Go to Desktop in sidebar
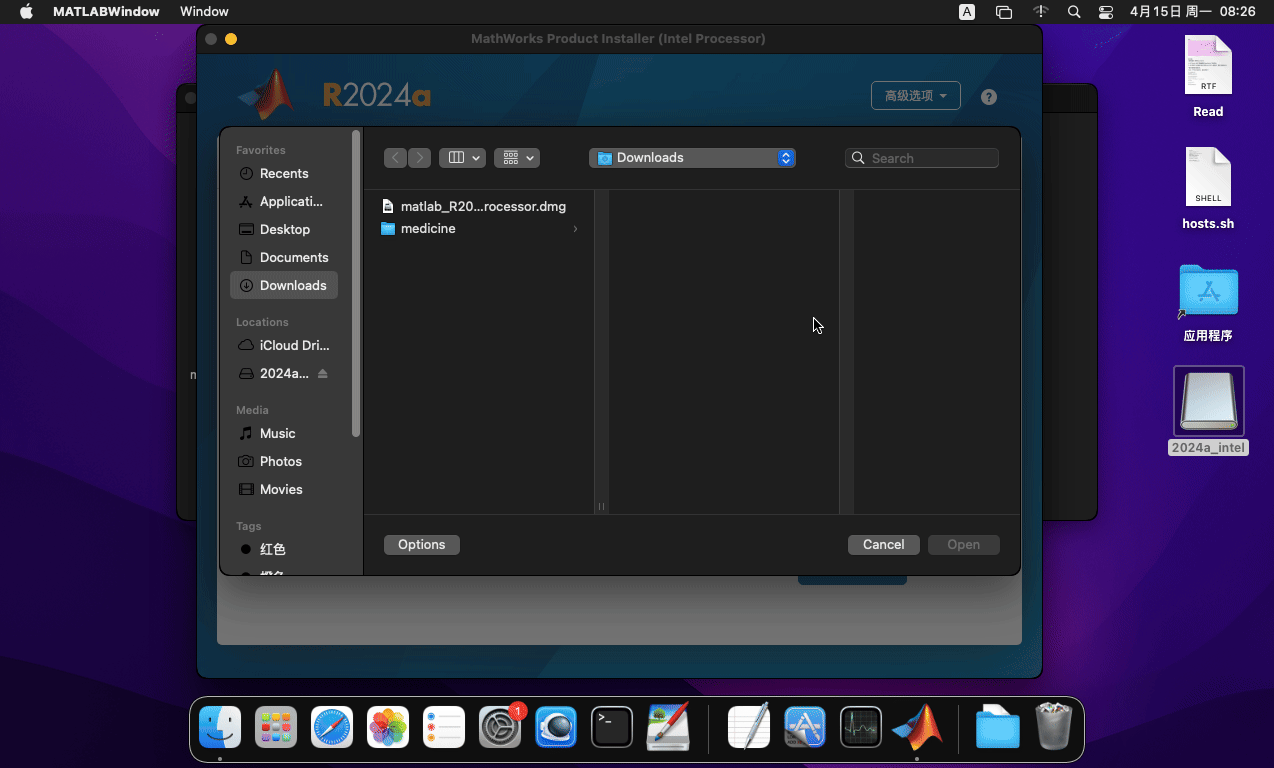Viewport: 1274px width, 768px height. click(284, 229)
